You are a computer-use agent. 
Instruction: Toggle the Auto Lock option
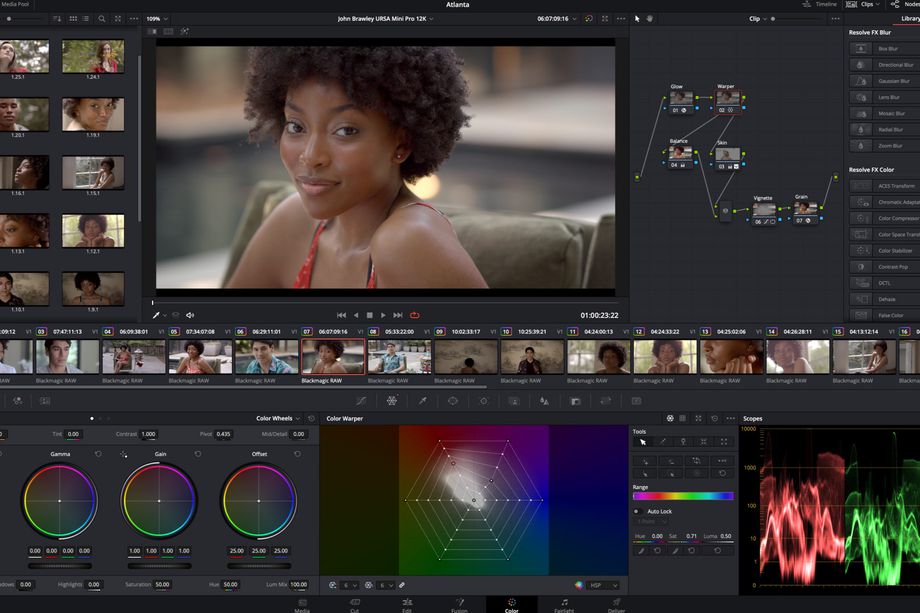coord(638,511)
